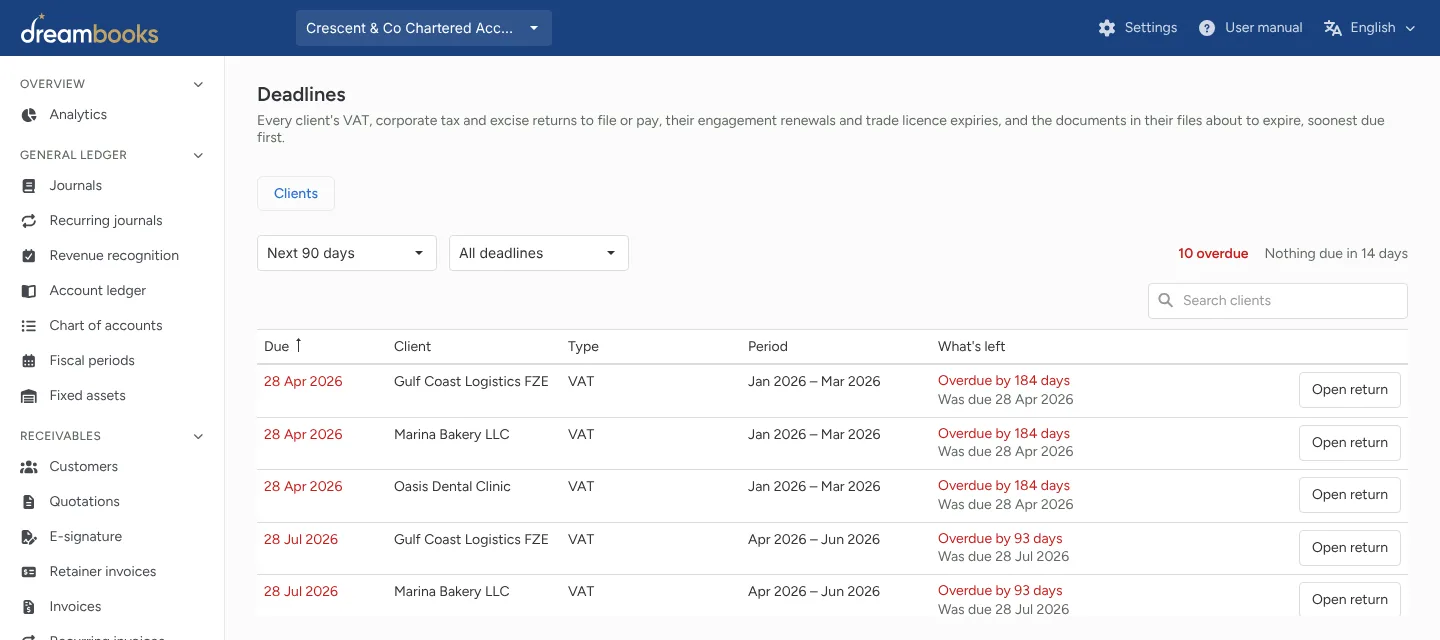
Task: Open Revenue recognition via its calendar-check icon
Action: click(x=29, y=256)
